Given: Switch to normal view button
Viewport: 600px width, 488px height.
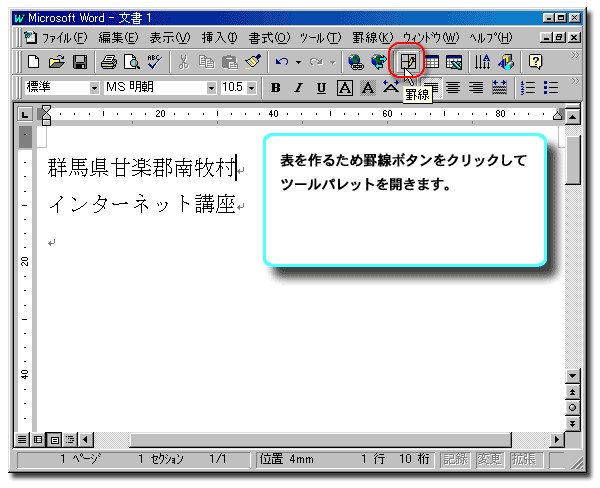Looking at the screenshot, I should coord(22,440).
